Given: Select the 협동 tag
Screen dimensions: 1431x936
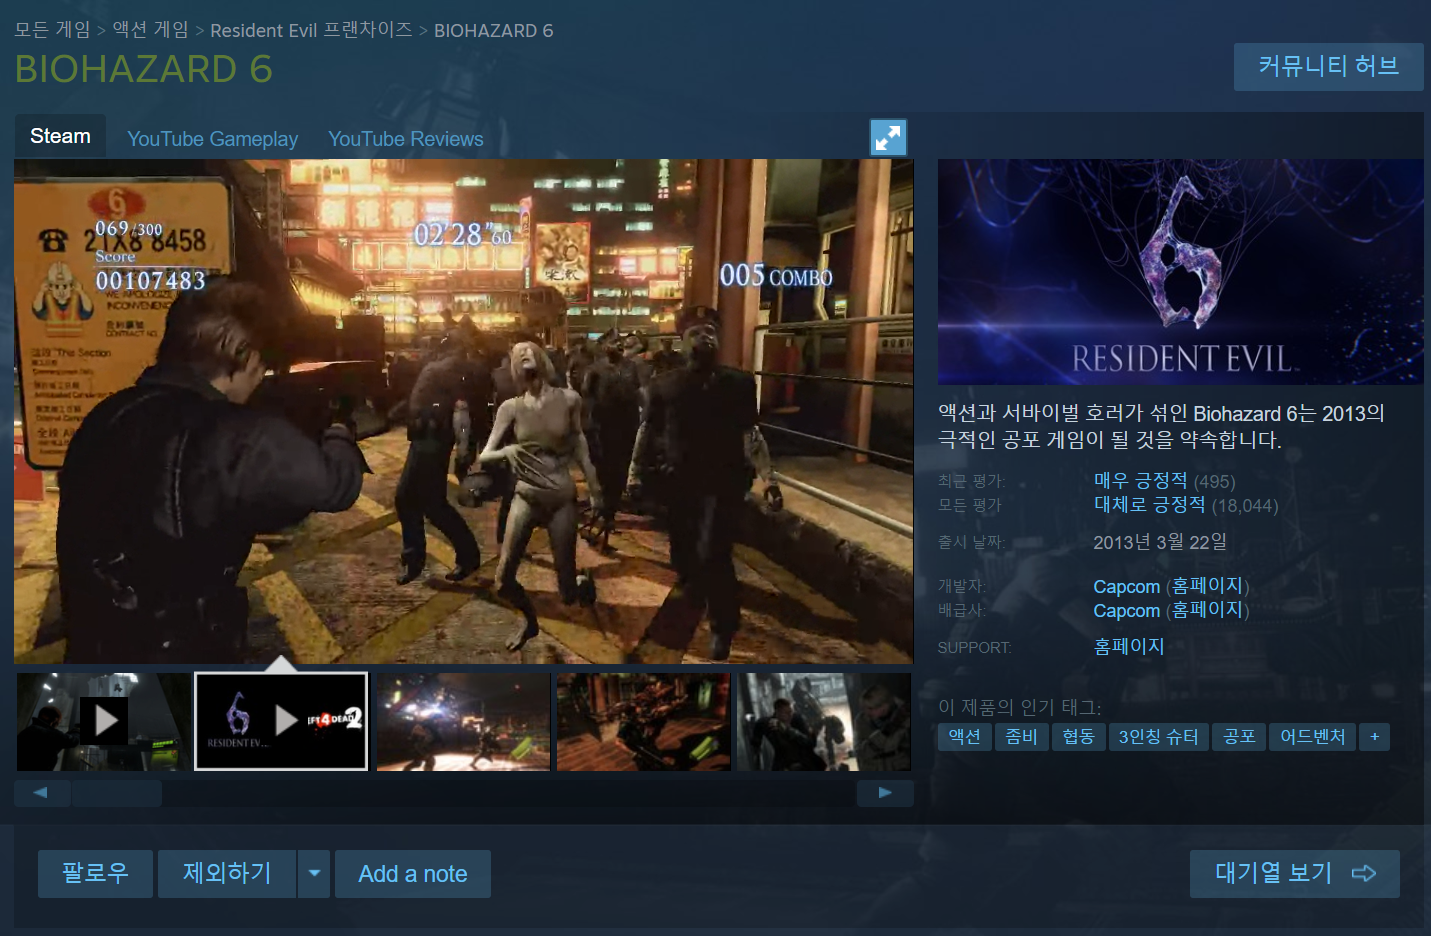Looking at the screenshot, I should click(x=1078, y=737).
